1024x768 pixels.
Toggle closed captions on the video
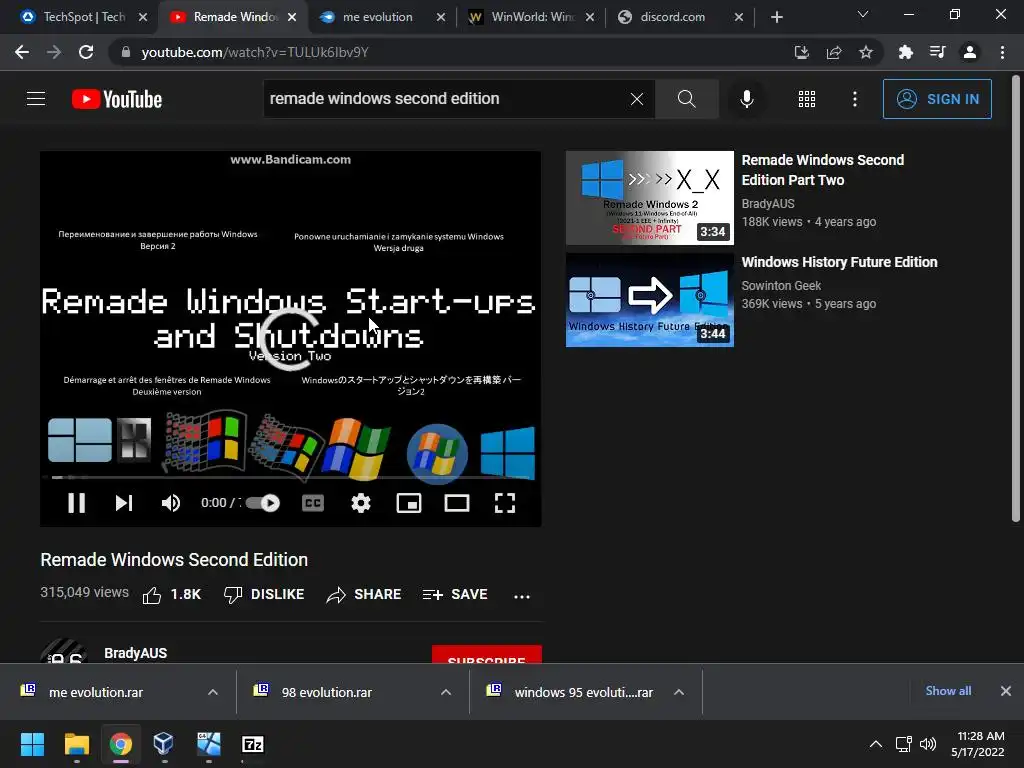tap(313, 503)
